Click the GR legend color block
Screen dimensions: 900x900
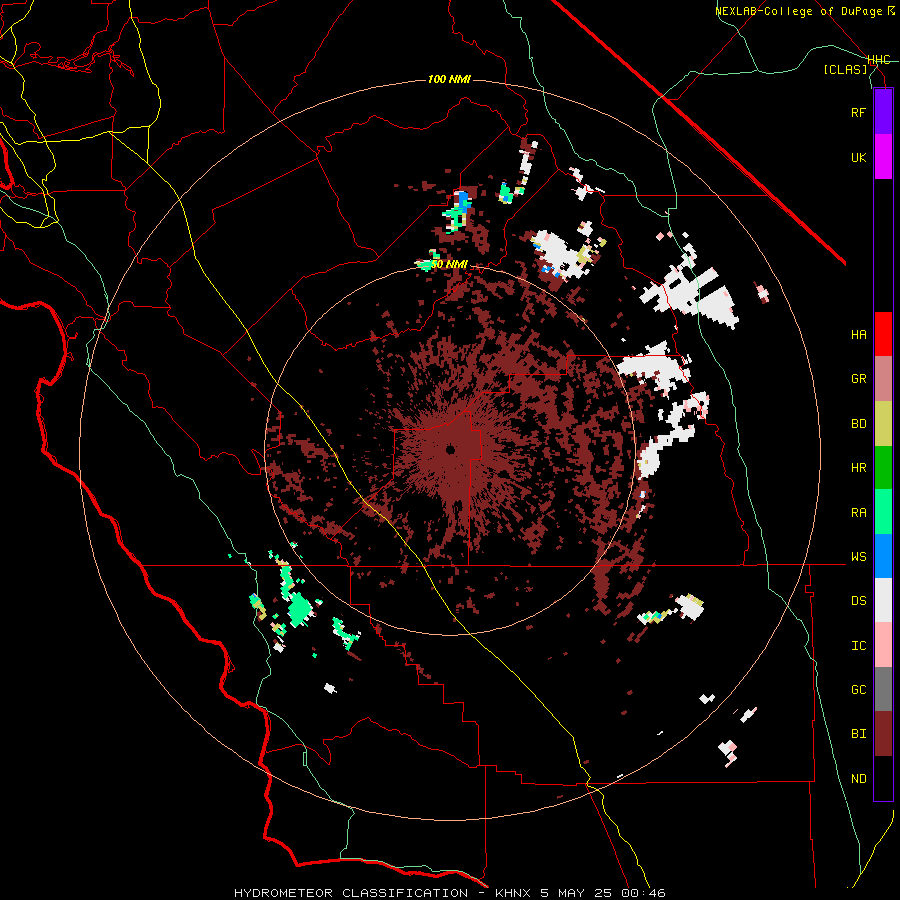(x=883, y=379)
